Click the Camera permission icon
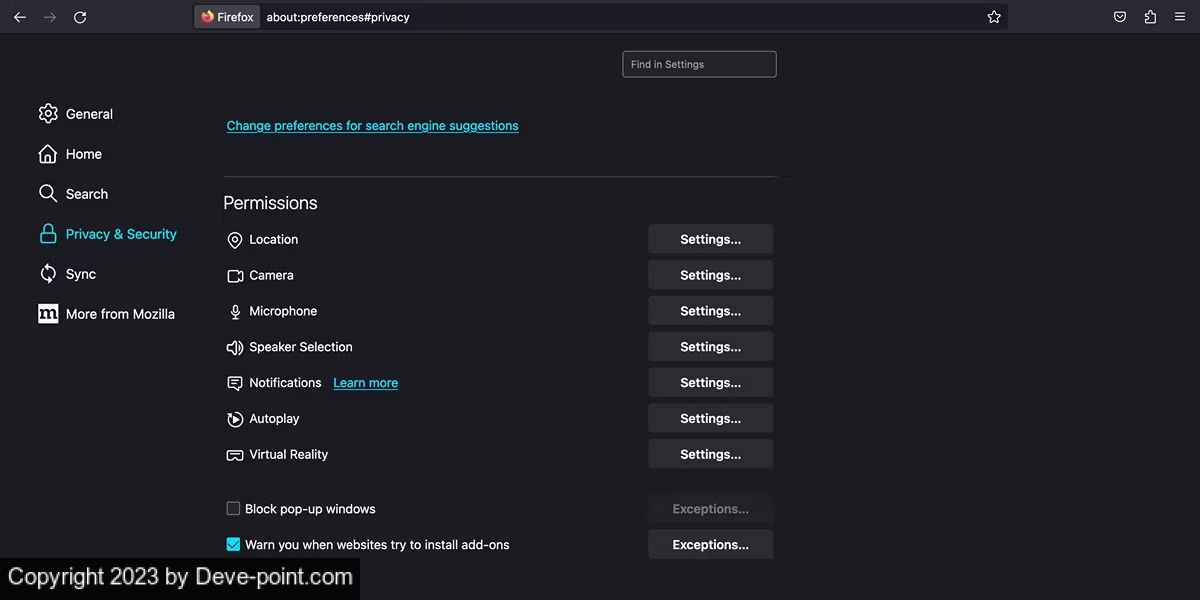 tap(235, 276)
